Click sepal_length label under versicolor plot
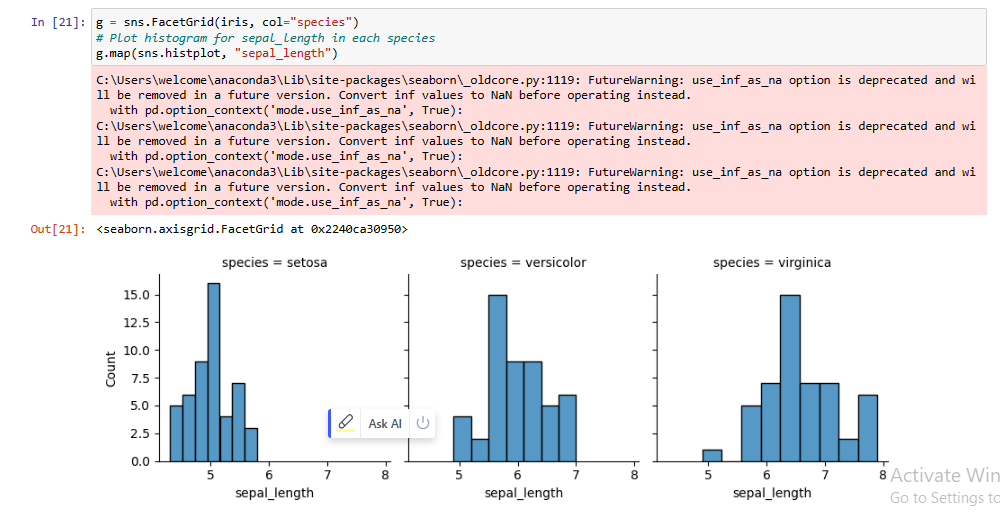This screenshot has width=1000, height=516. (523, 493)
